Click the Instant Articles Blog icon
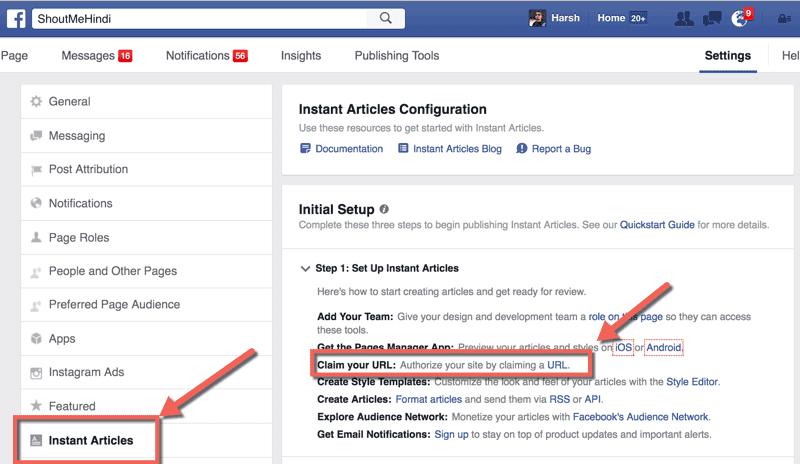Viewport: 800px width, 464px height. coord(403,149)
